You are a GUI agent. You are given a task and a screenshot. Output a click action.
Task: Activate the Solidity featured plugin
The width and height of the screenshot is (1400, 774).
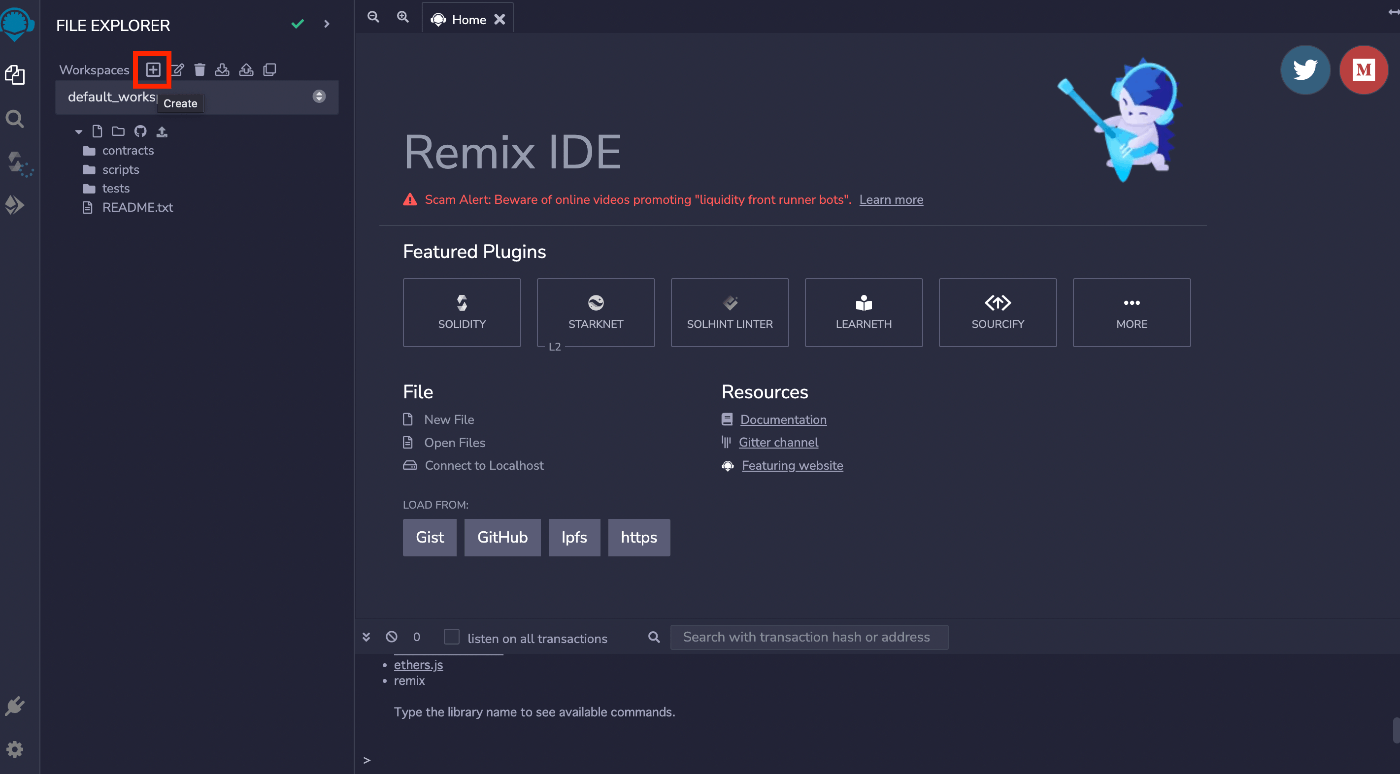click(x=462, y=313)
